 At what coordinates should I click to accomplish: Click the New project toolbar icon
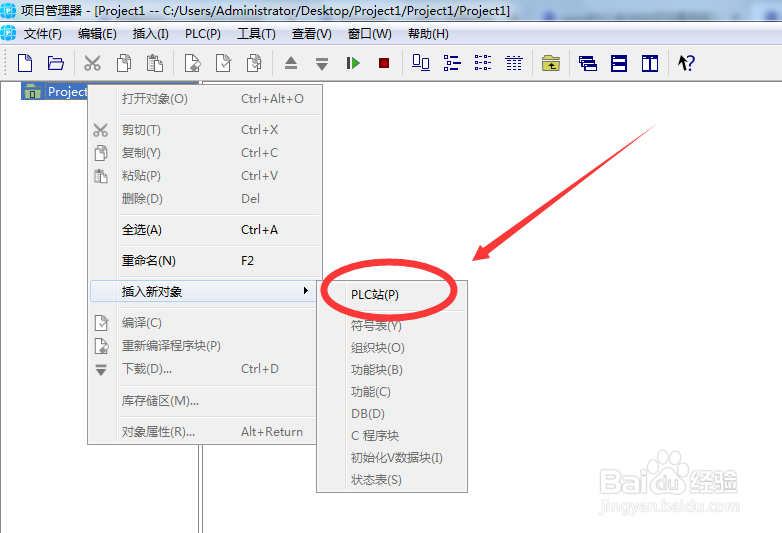(x=25, y=63)
